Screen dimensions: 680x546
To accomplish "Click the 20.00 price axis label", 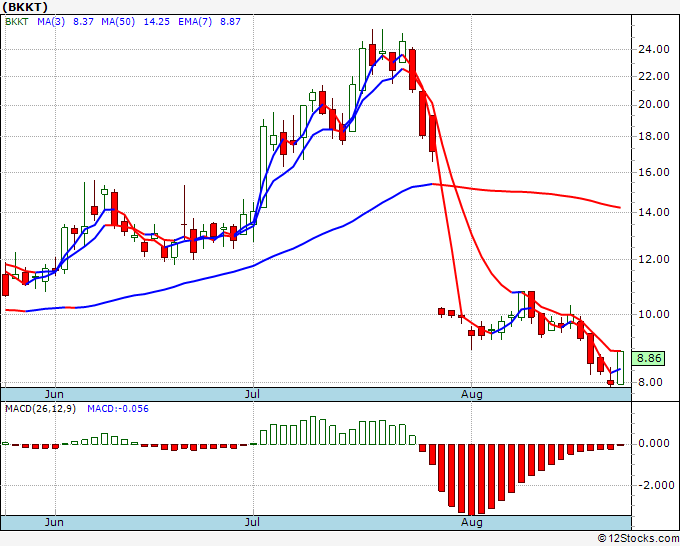I will coord(654,105).
